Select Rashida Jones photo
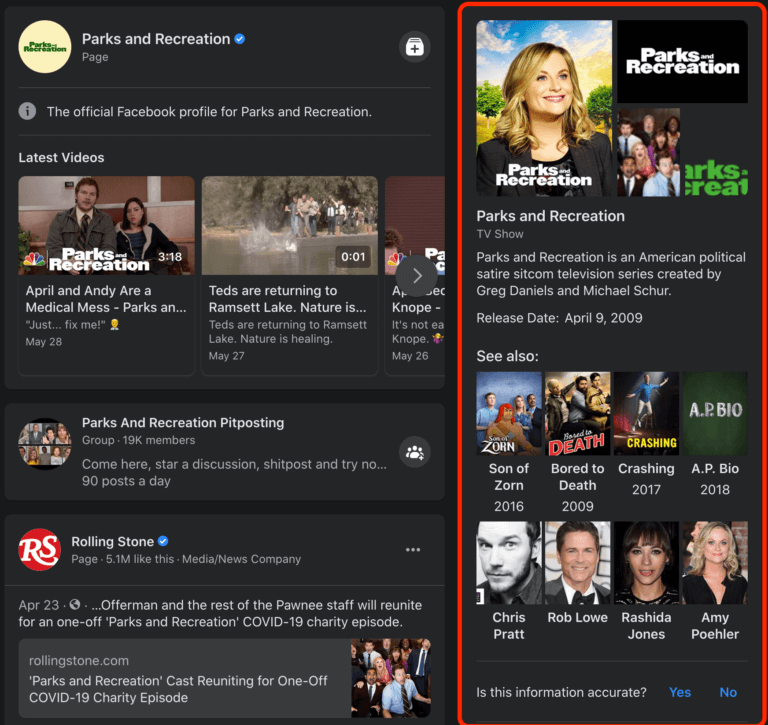The image size is (768, 725). (646, 562)
